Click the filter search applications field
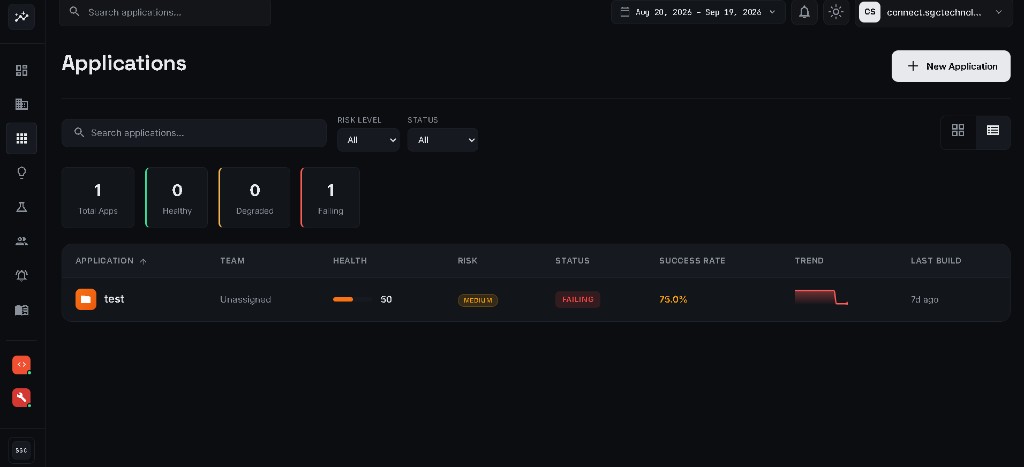The image size is (1024, 467). click(194, 133)
